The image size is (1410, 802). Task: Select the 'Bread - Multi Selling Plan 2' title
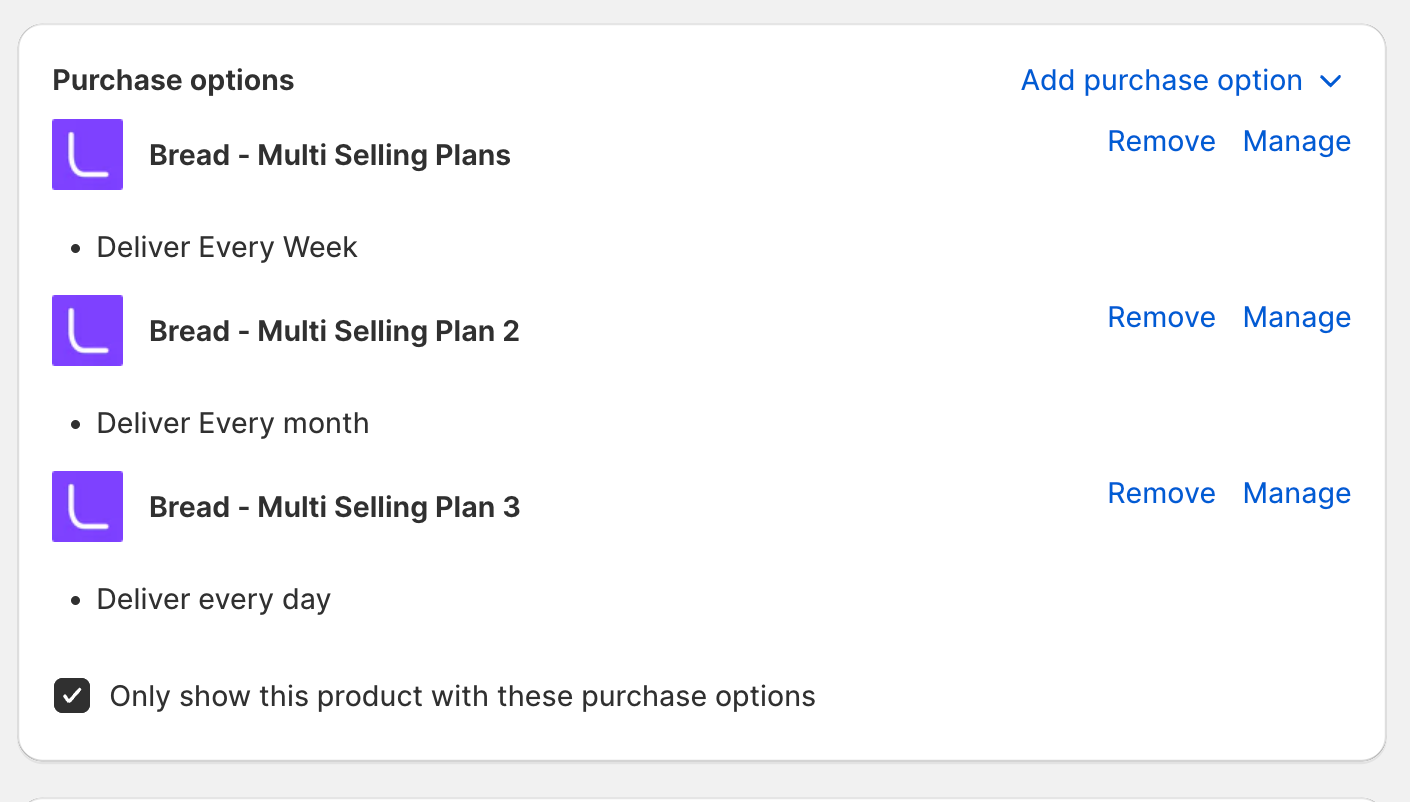(334, 332)
